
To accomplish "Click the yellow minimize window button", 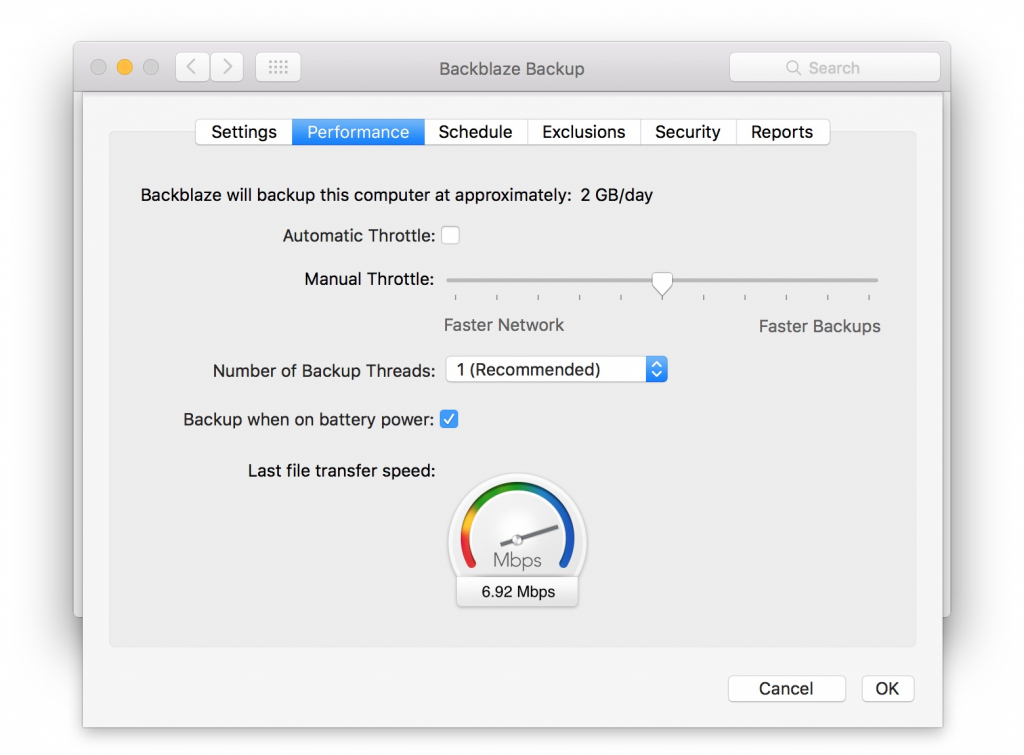I will point(125,67).
